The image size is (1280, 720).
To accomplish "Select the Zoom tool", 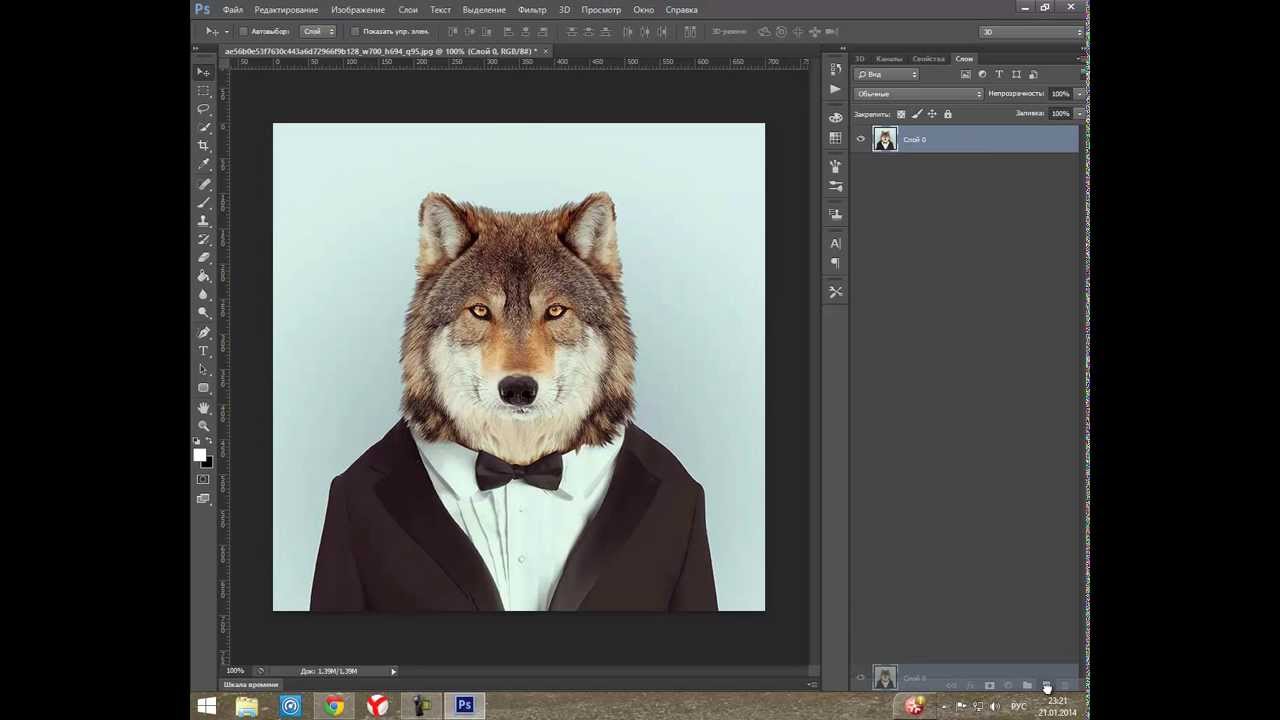I will click(x=203, y=426).
